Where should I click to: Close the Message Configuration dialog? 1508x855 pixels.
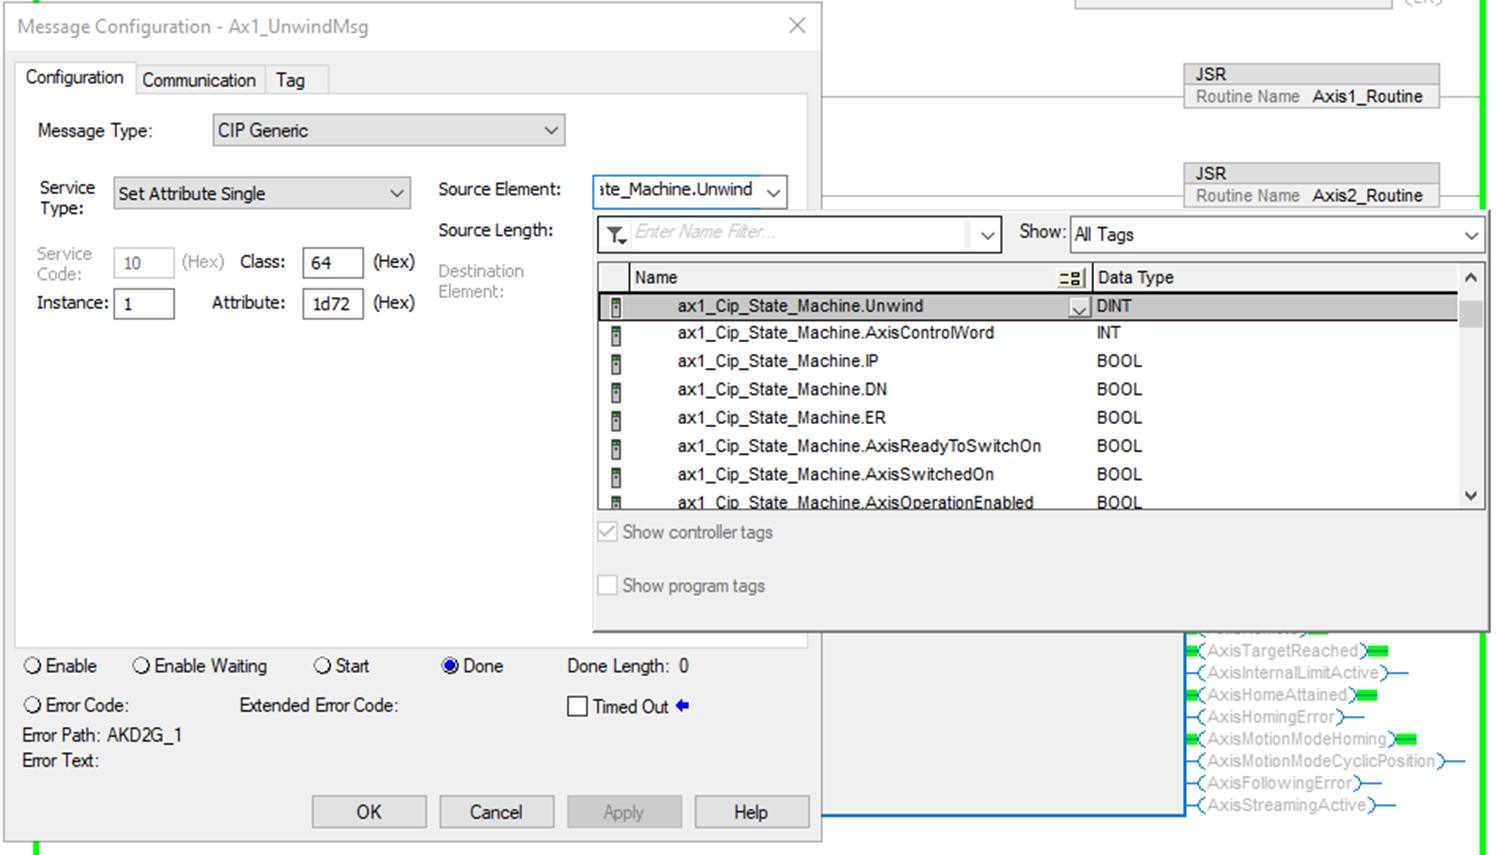[797, 26]
